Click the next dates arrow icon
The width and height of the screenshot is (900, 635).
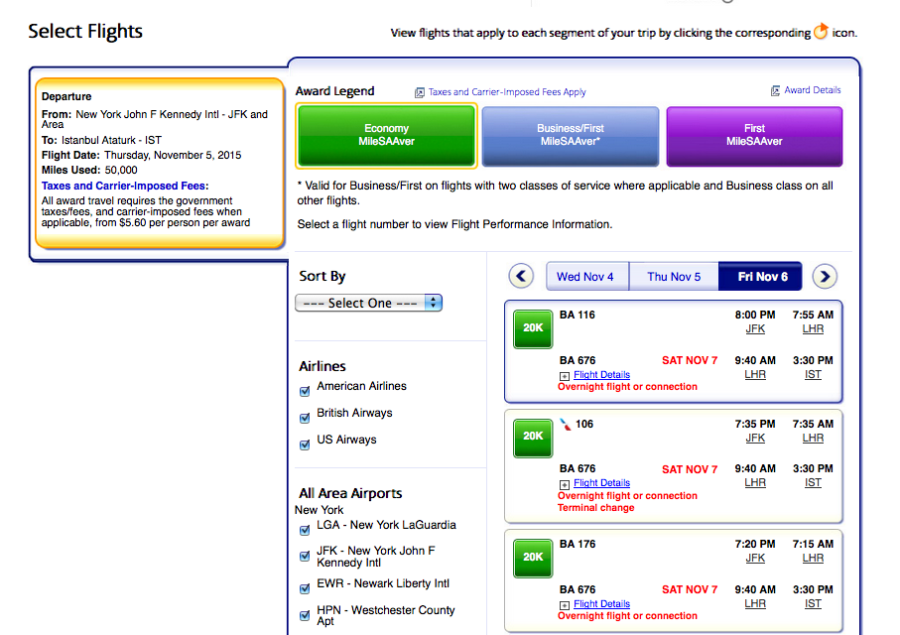click(x=824, y=277)
